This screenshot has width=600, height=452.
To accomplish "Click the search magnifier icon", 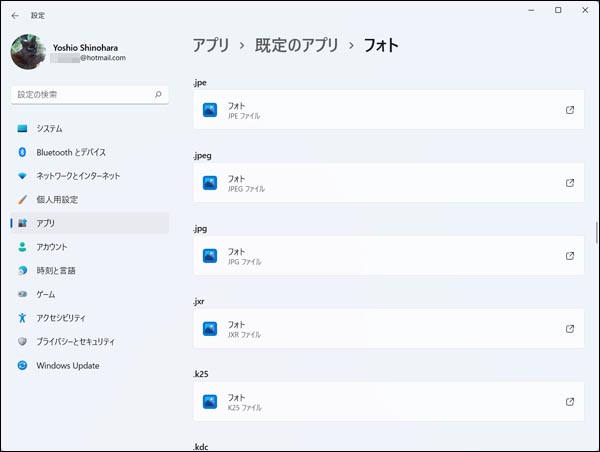I will (x=158, y=94).
